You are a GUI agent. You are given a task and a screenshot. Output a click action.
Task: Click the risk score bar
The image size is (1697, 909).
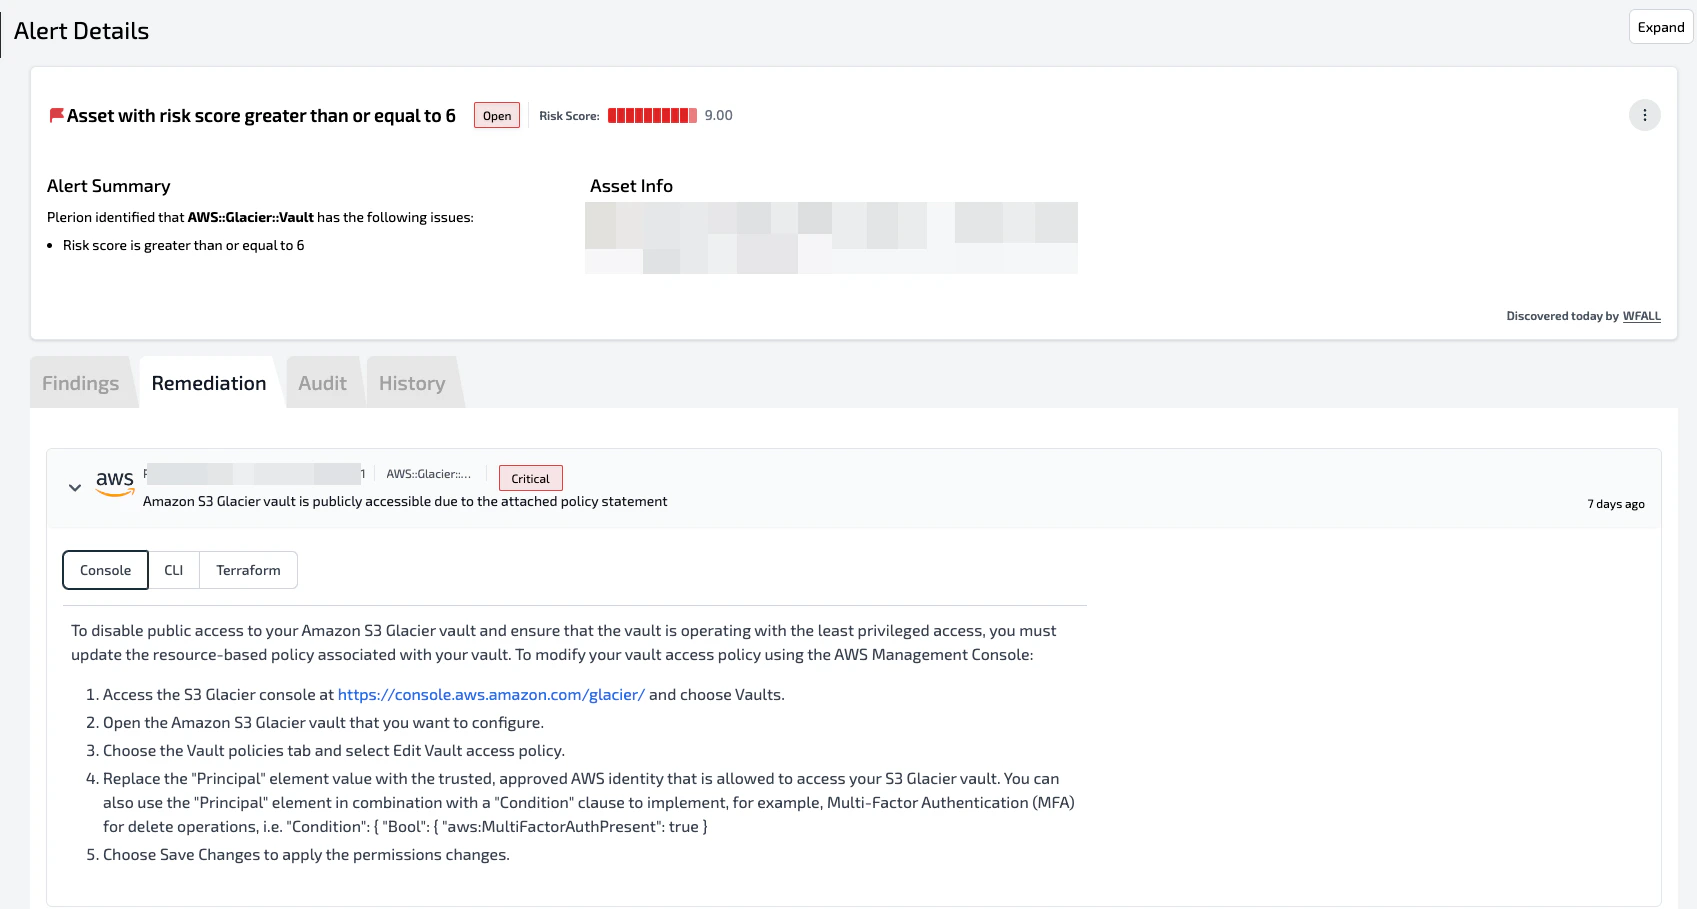[x=652, y=115]
